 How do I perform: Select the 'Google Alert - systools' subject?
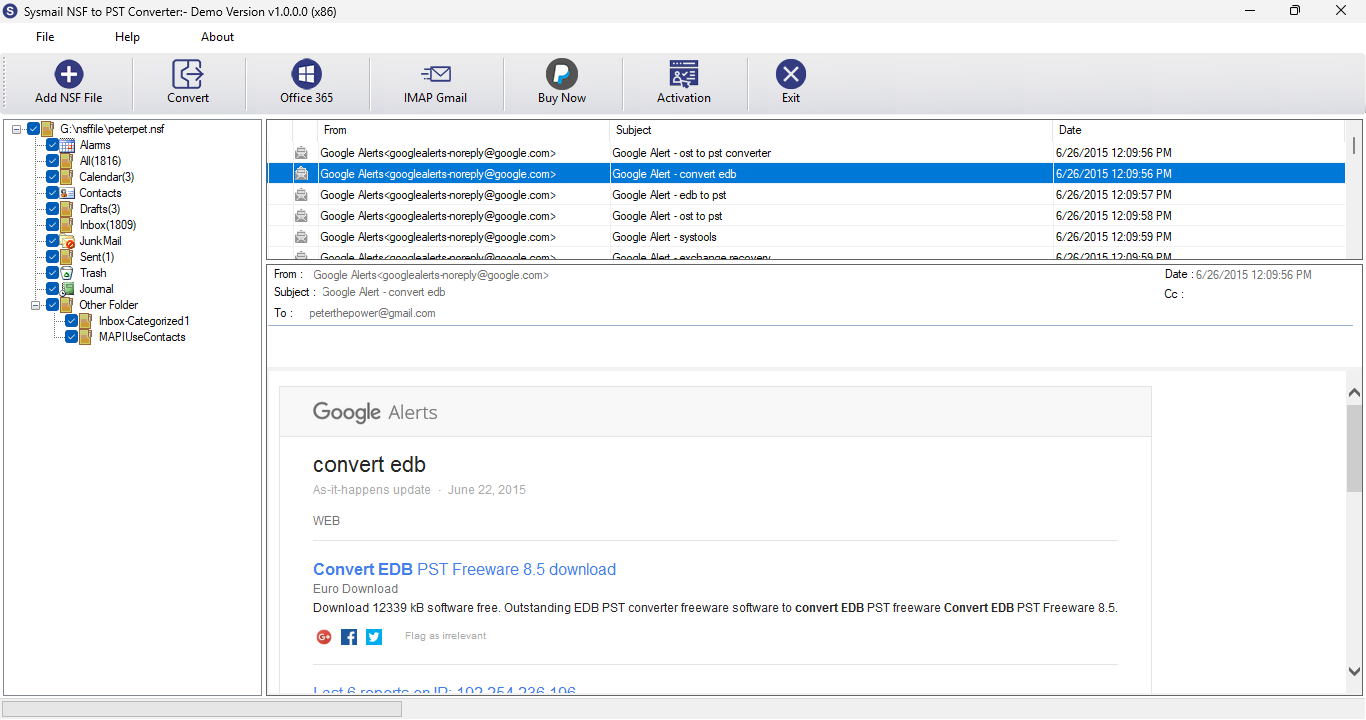[x=664, y=237]
